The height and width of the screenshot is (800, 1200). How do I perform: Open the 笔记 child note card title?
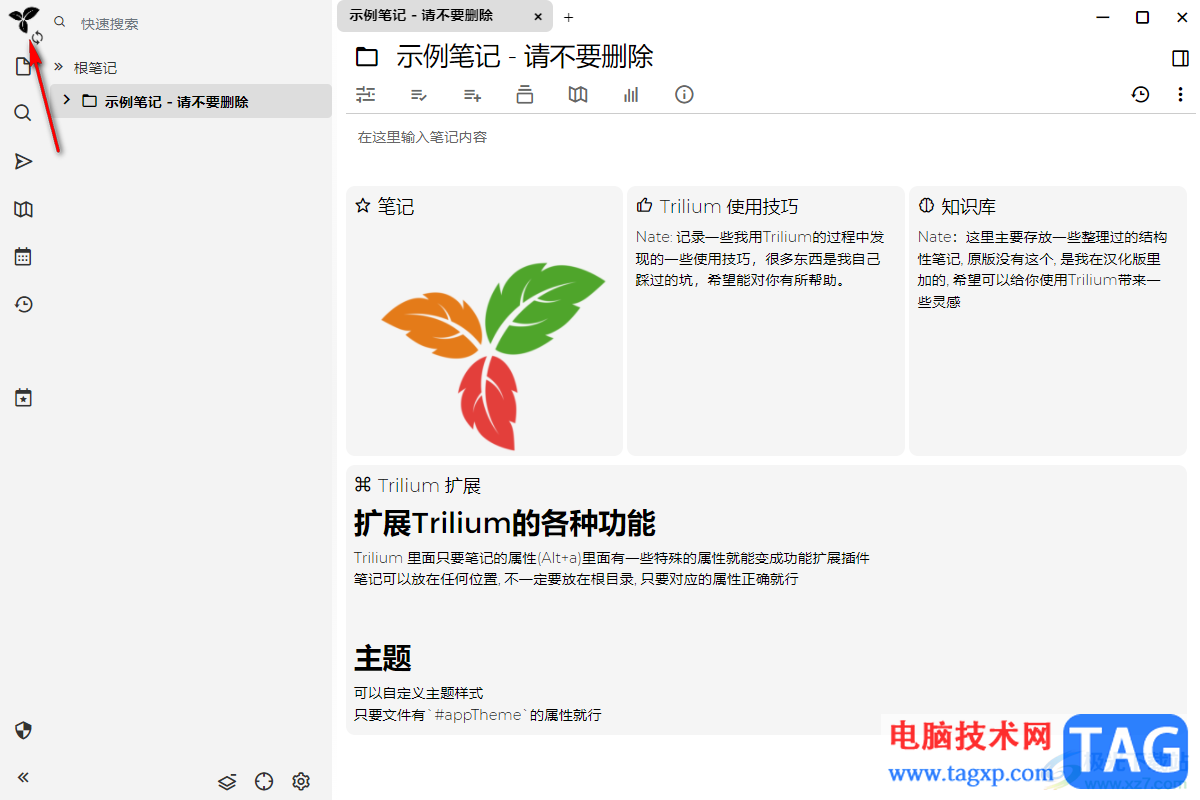point(396,207)
